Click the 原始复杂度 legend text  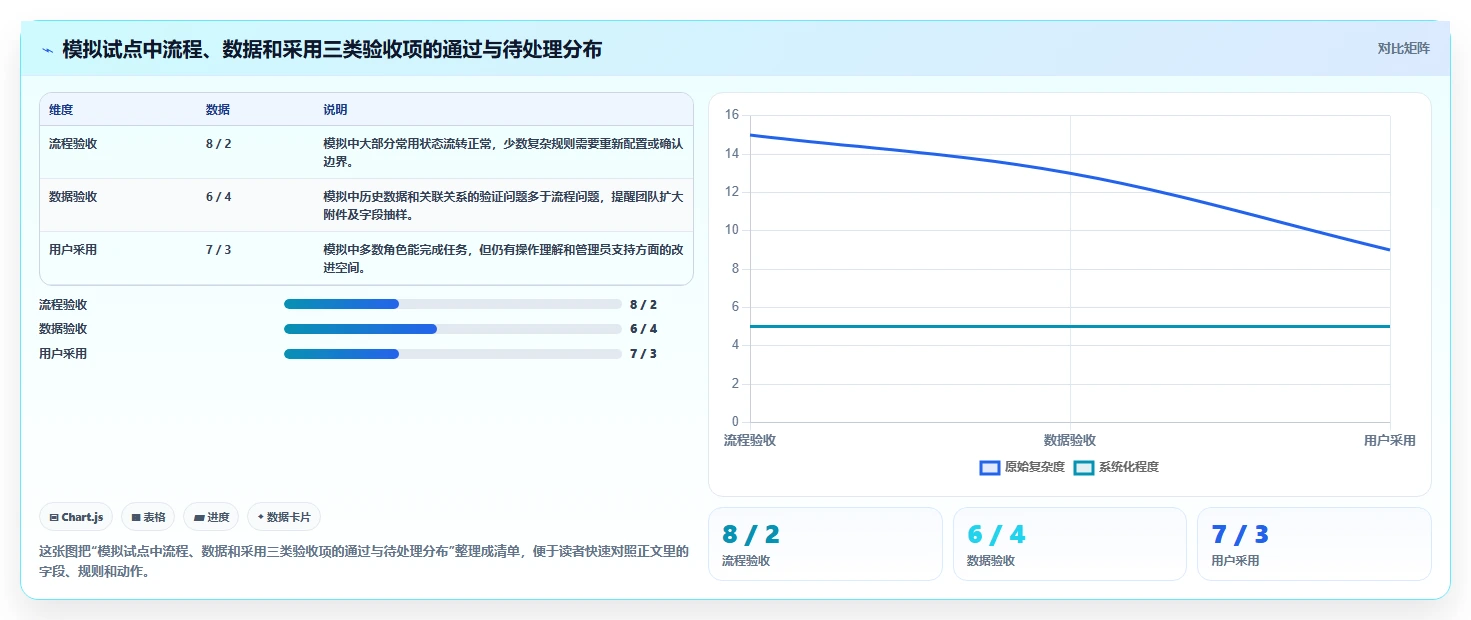click(1034, 467)
